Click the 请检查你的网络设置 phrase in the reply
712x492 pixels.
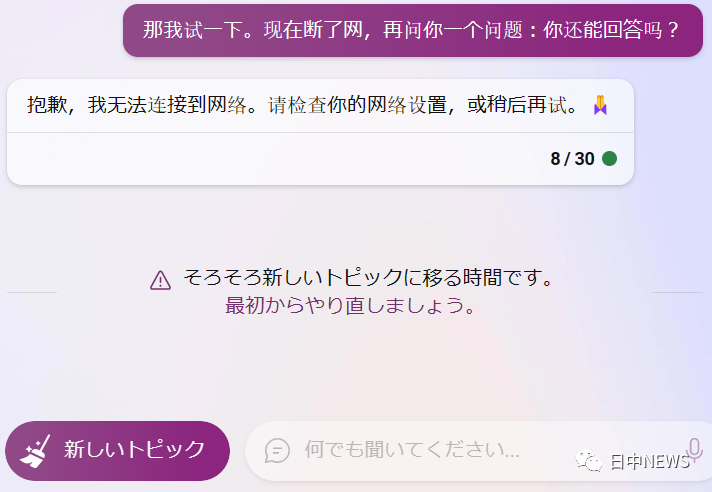coord(357,105)
